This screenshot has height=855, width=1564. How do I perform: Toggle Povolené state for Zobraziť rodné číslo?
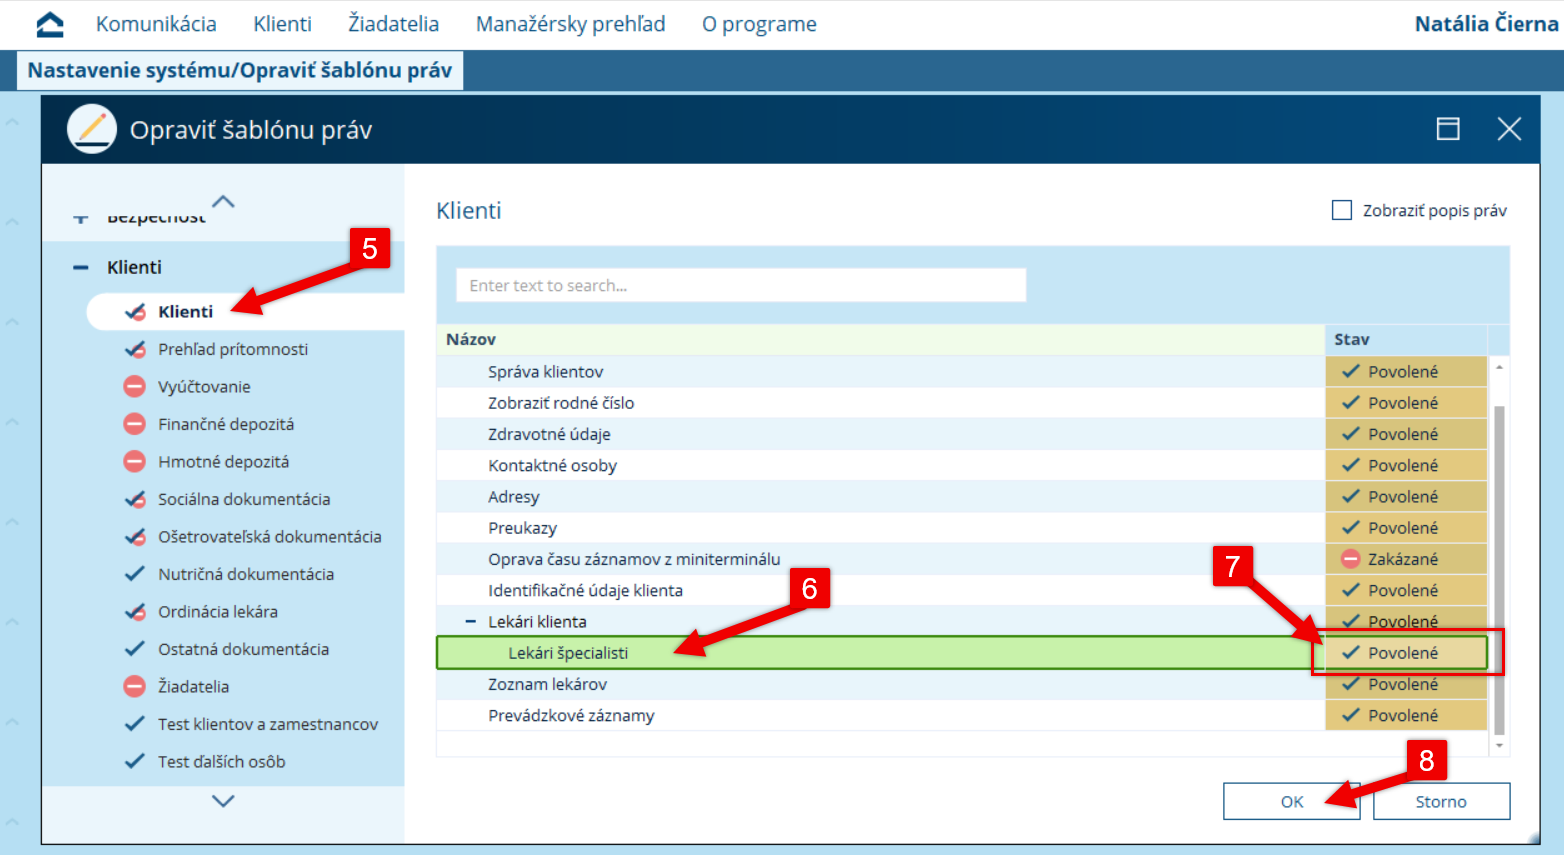[x=1405, y=403]
